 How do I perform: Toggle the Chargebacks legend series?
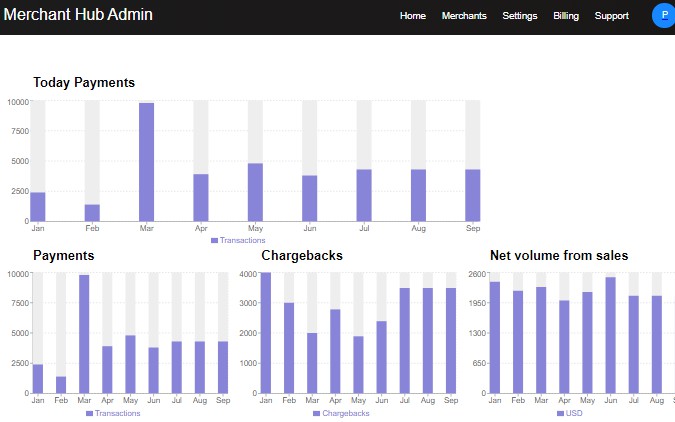pos(341,413)
